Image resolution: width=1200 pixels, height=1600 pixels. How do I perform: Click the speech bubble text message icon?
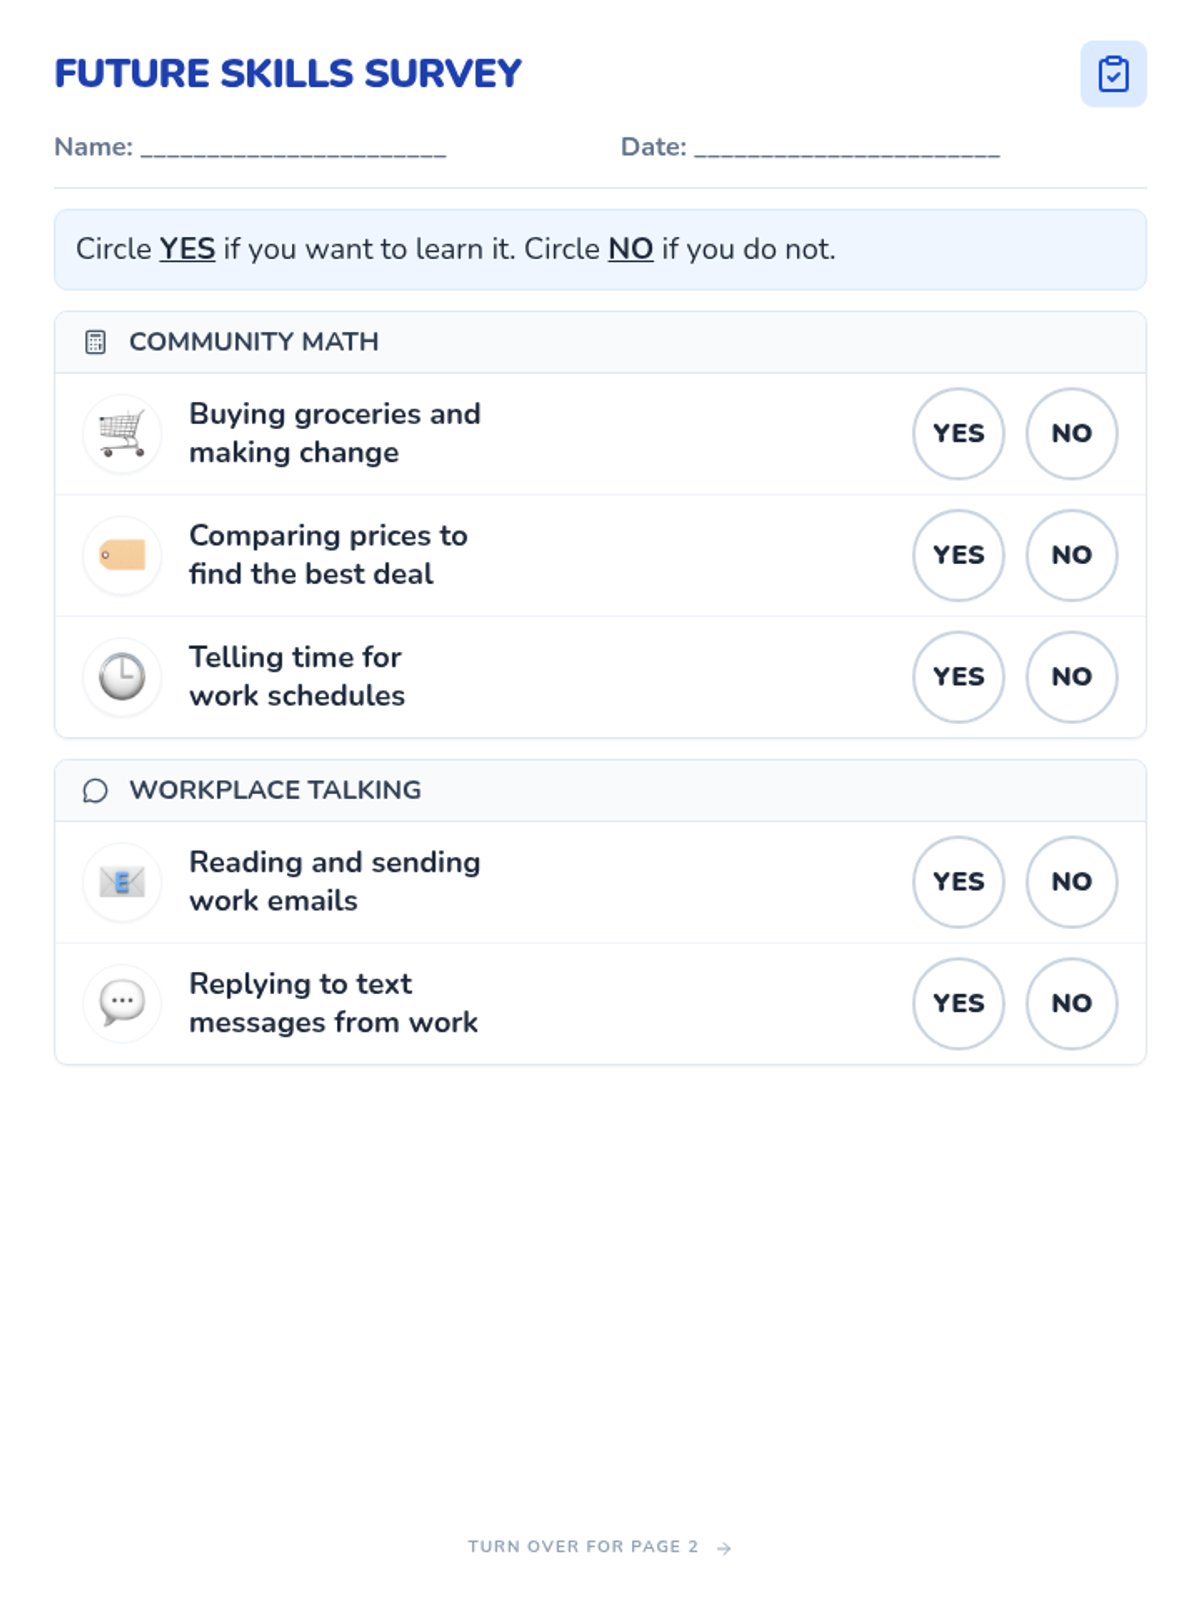tap(122, 1003)
